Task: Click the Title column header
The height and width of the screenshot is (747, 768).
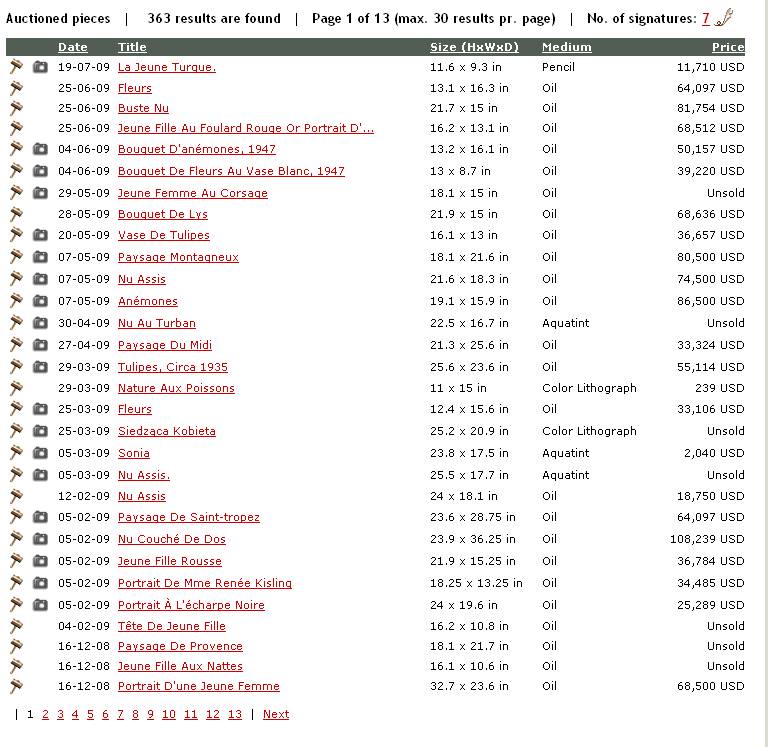Action: pos(132,47)
